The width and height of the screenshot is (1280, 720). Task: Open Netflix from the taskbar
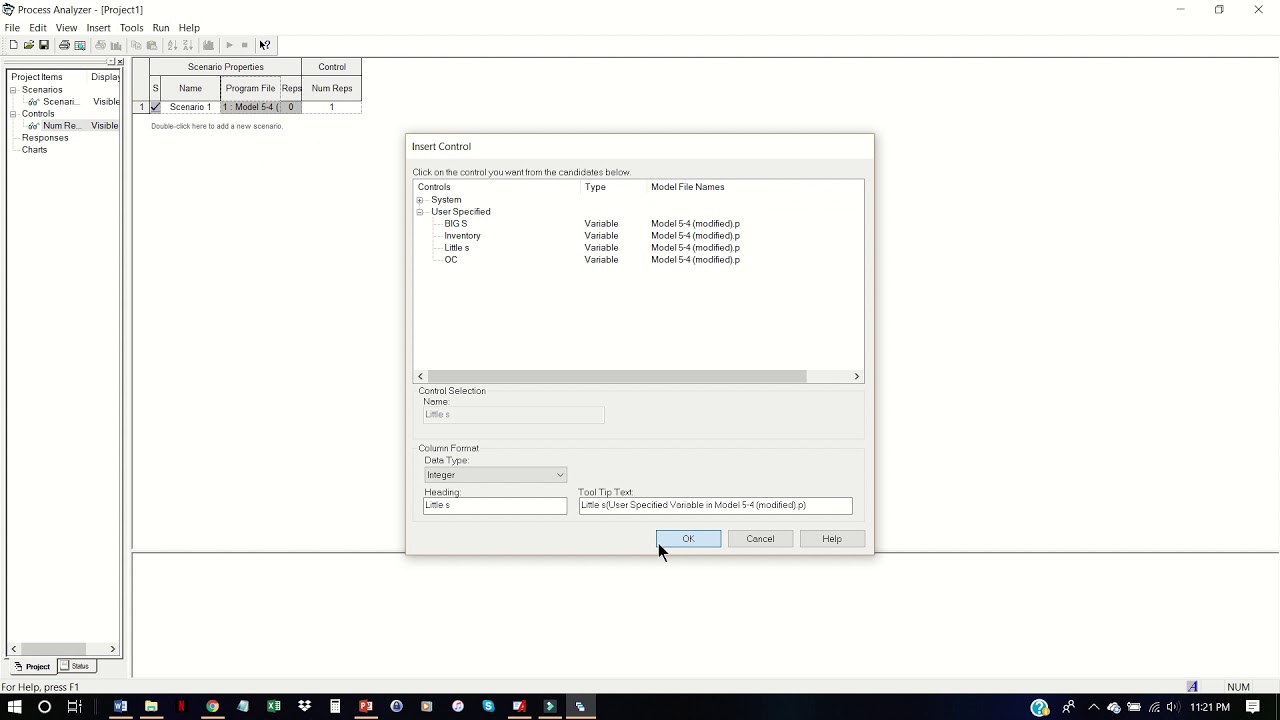182,707
